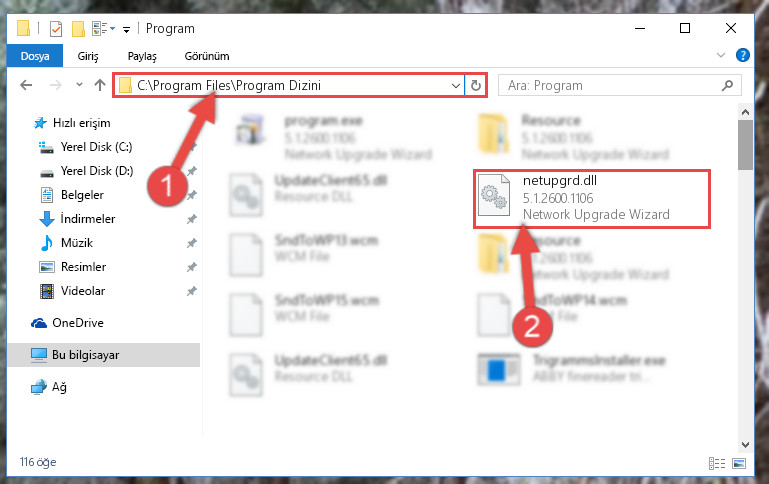The width and height of the screenshot is (769, 484).
Task: Select the netupgrd.dll file
Action: tap(592, 198)
